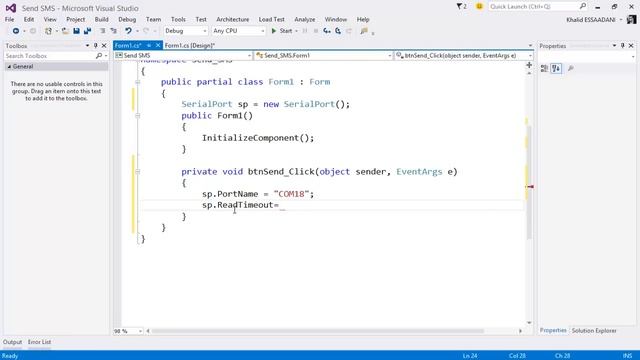The width and height of the screenshot is (640, 360).
Task: Click the editor horizontal scrollbar
Action: tap(317, 331)
